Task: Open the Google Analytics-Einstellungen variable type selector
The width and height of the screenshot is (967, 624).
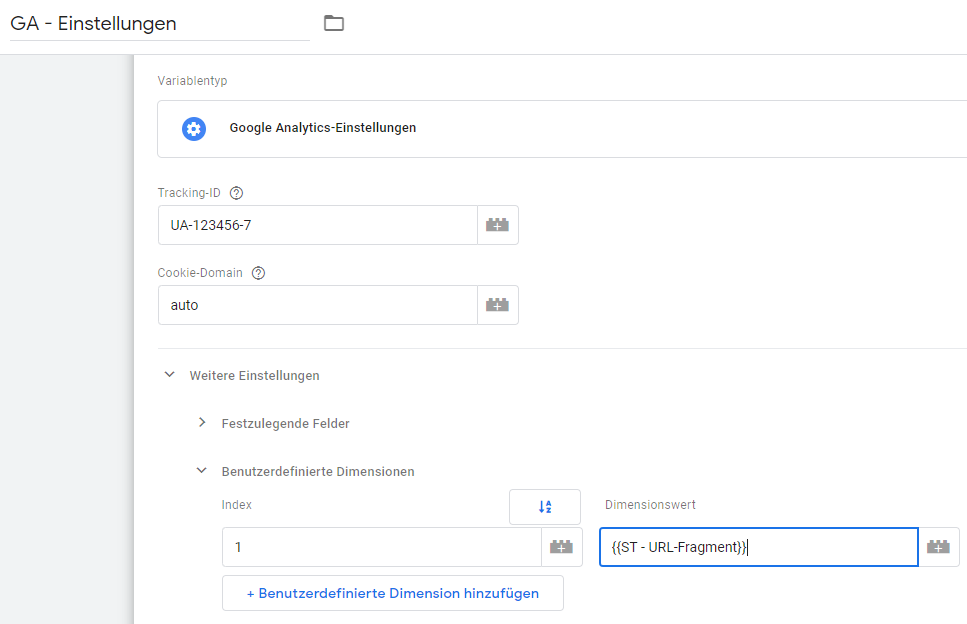Action: point(562,129)
